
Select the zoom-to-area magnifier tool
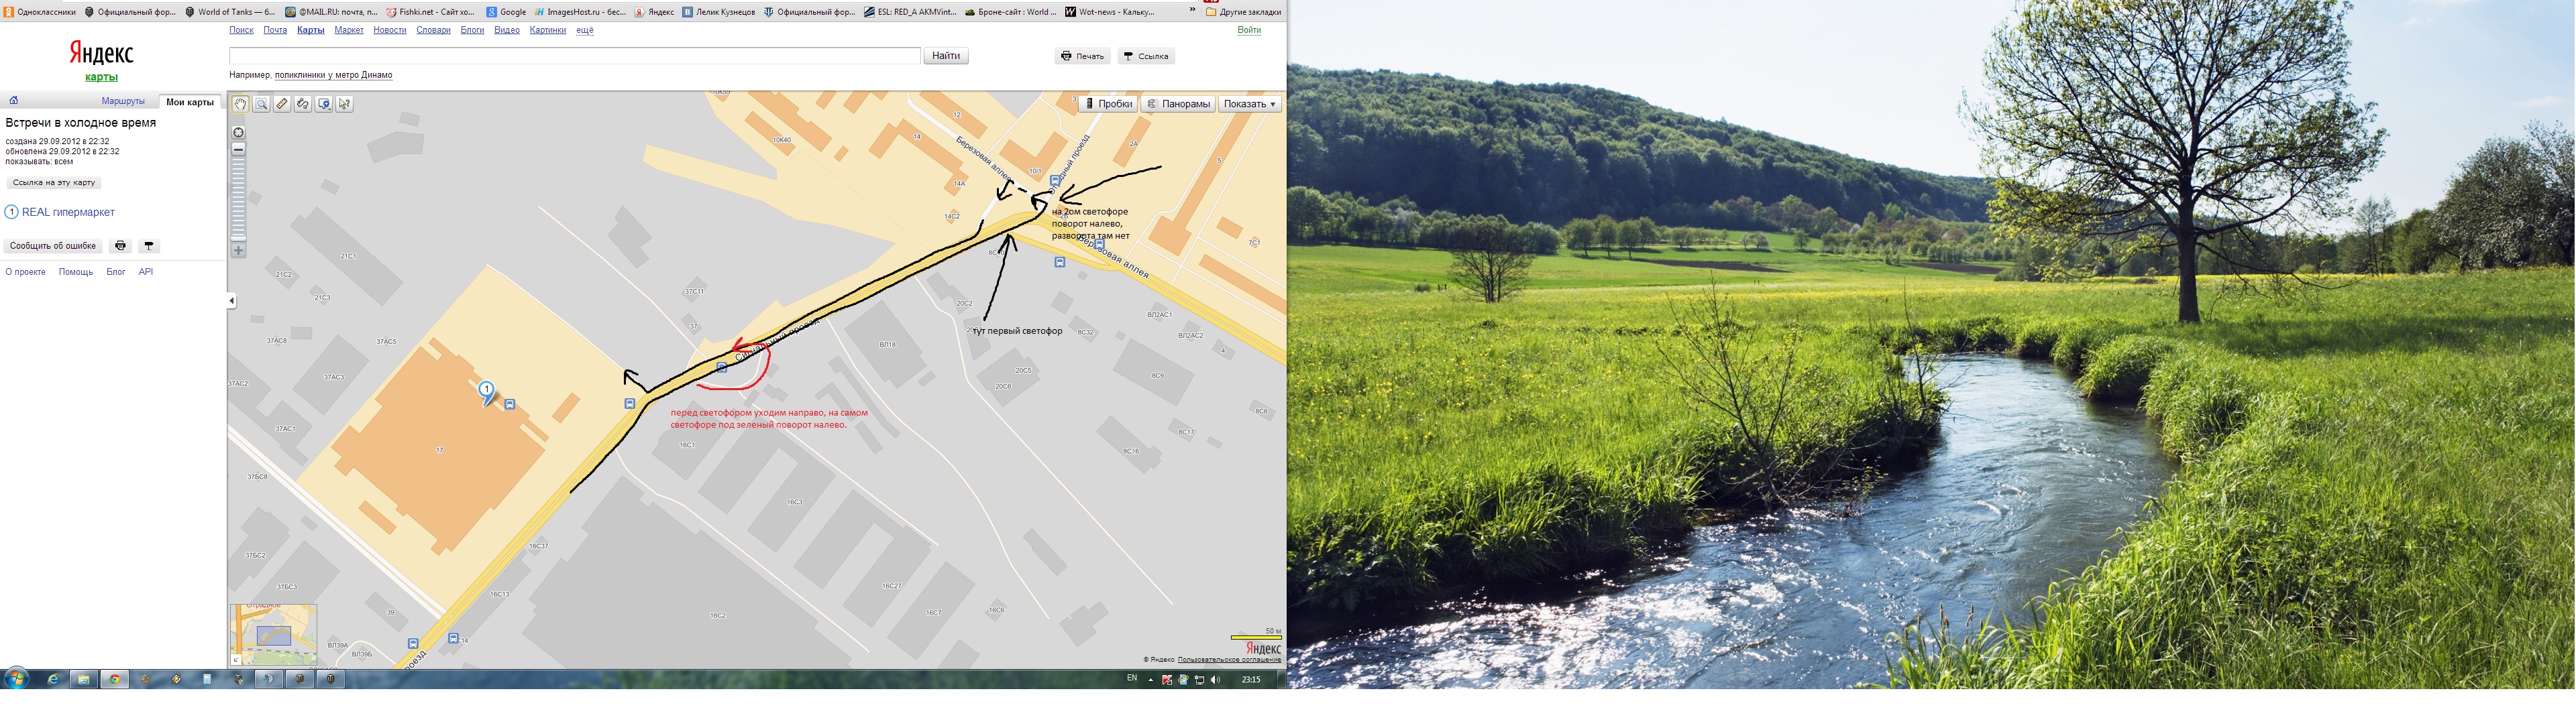261,104
